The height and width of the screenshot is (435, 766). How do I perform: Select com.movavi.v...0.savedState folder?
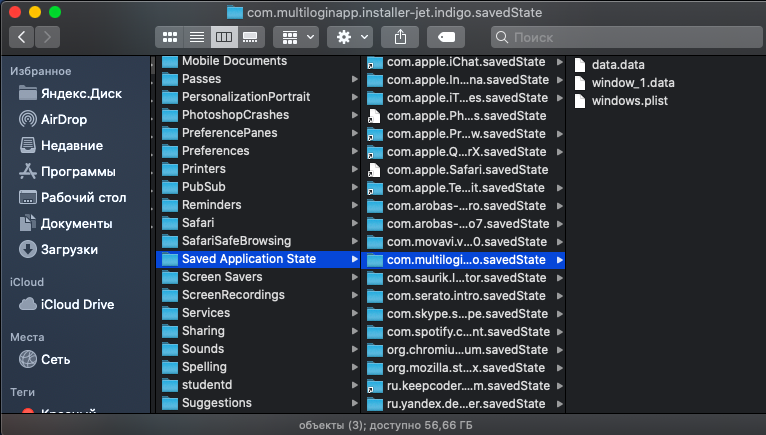464,242
